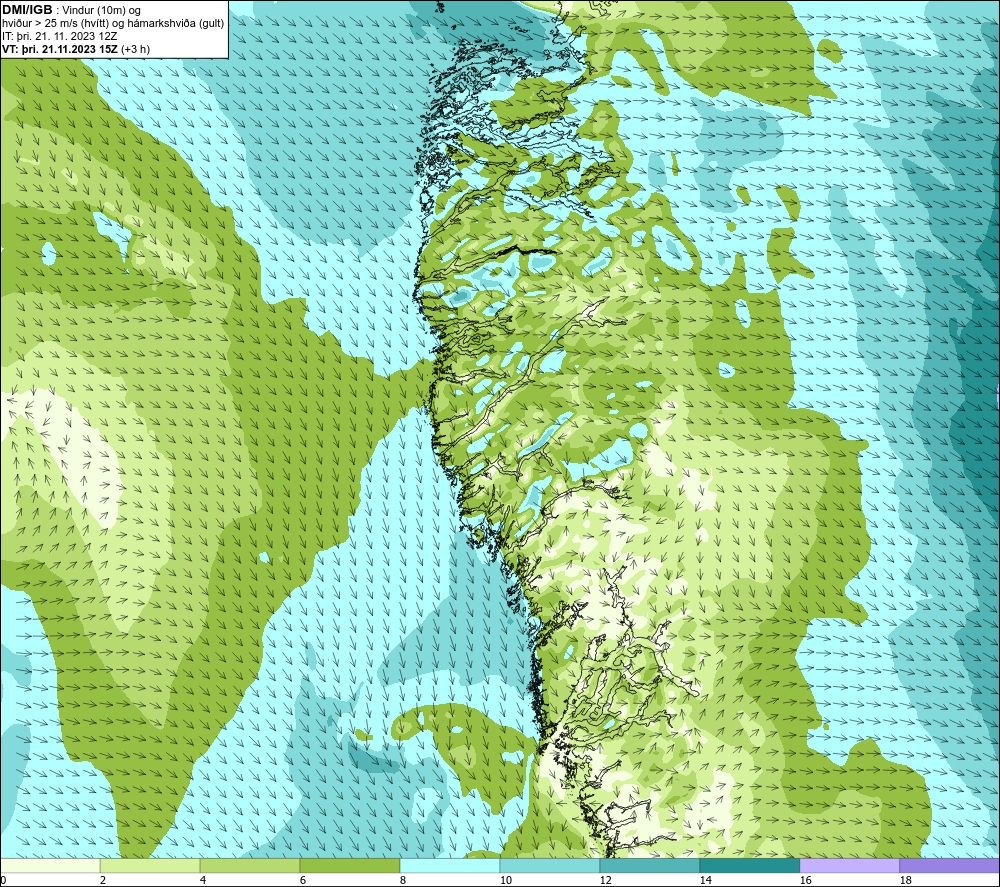Click the 16-18 m/s light purple swatch

[849, 865]
